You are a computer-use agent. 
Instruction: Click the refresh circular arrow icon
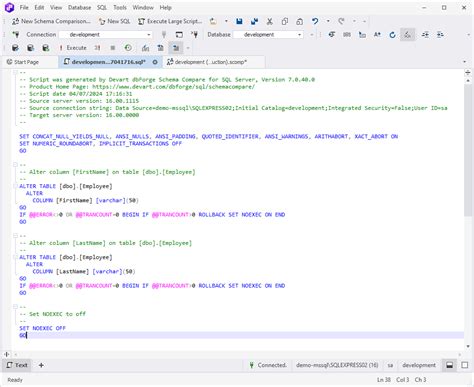pyautogui.click(x=392, y=35)
